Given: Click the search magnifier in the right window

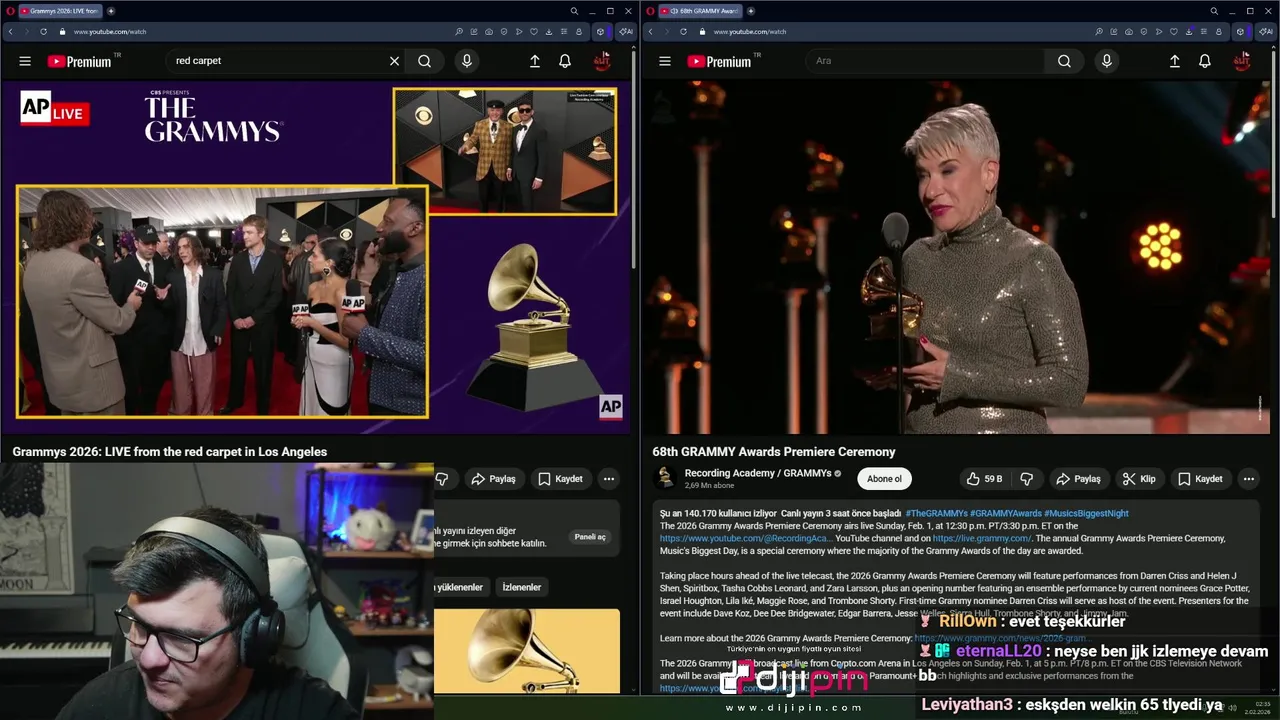Looking at the screenshot, I should (x=1065, y=61).
